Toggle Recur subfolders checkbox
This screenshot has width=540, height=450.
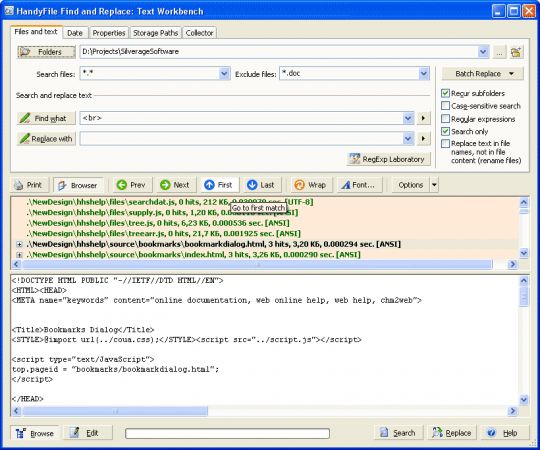pyautogui.click(x=445, y=93)
